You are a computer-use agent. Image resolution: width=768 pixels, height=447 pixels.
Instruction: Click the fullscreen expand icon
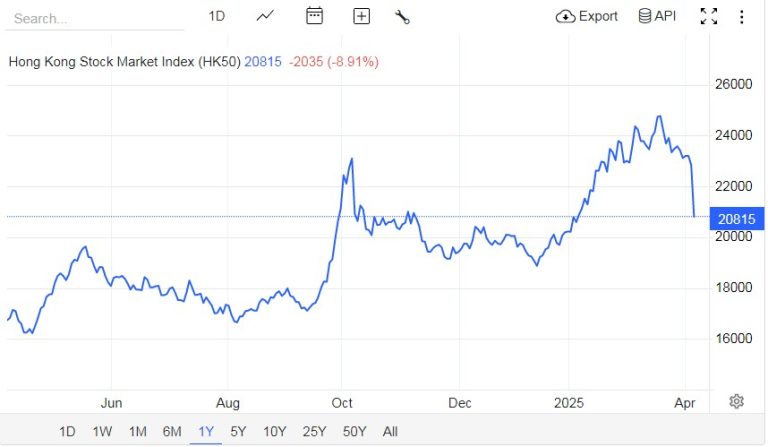coord(709,16)
